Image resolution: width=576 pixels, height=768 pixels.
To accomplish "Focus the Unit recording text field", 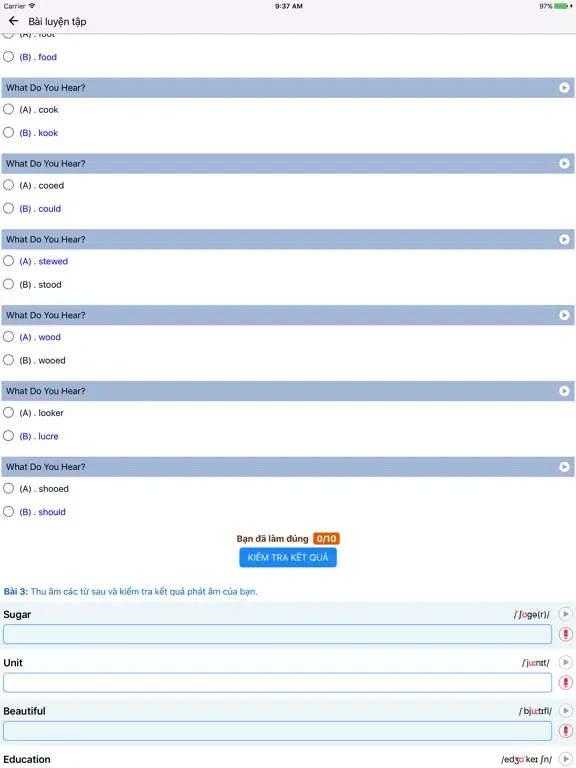I will coord(277,683).
